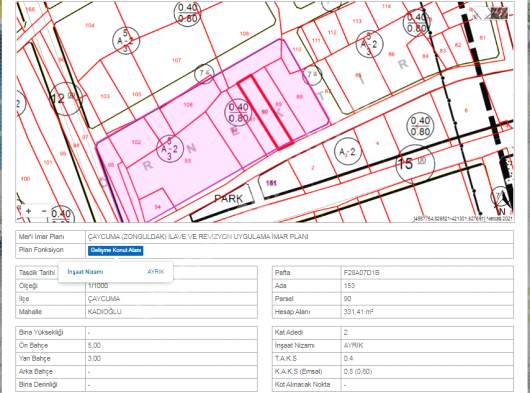Image resolution: width=530 pixels, height=393 pixels.
Task: Switch to the satellite imagery basemap thumbnail
Action: [x=499, y=13]
